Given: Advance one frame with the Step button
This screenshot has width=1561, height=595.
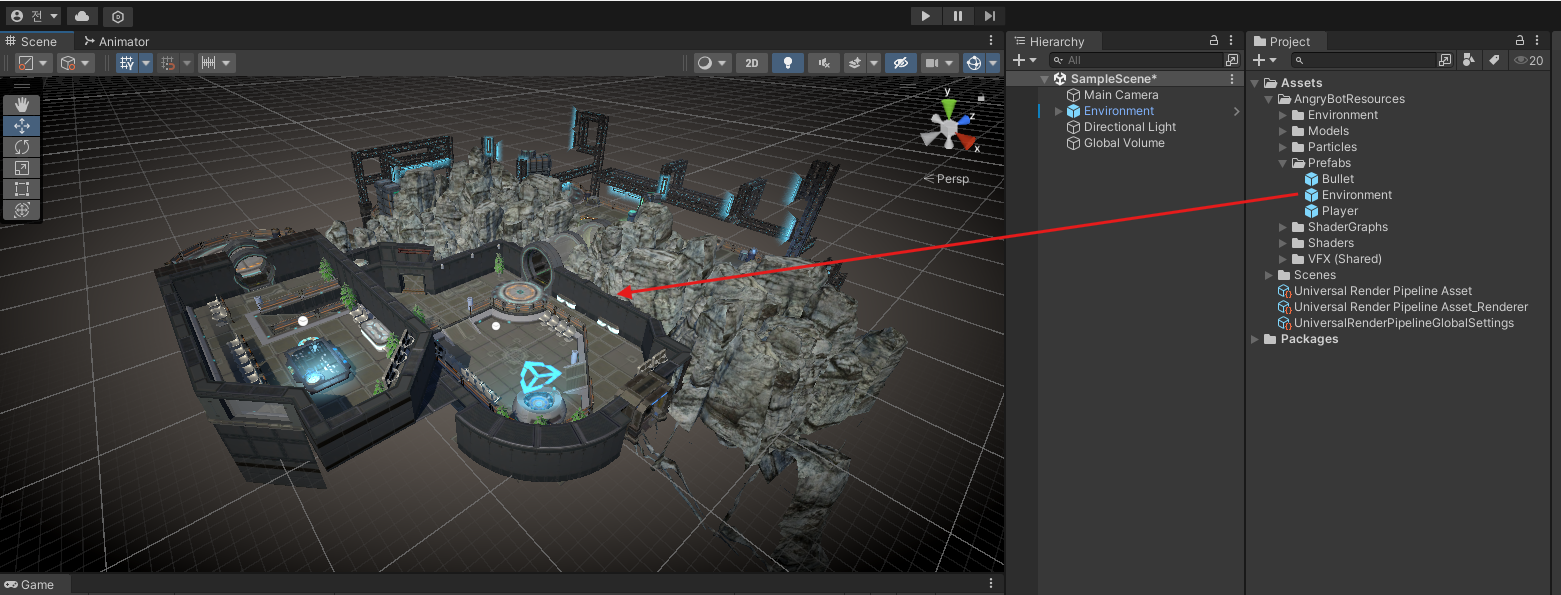Looking at the screenshot, I should click(x=989, y=16).
